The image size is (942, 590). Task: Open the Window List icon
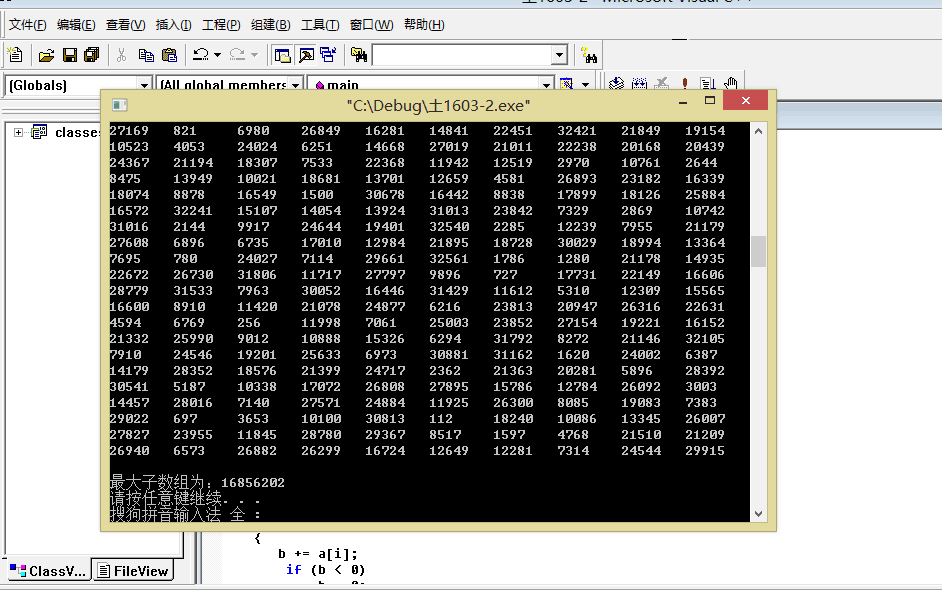pyautogui.click(x=329, y=55)
